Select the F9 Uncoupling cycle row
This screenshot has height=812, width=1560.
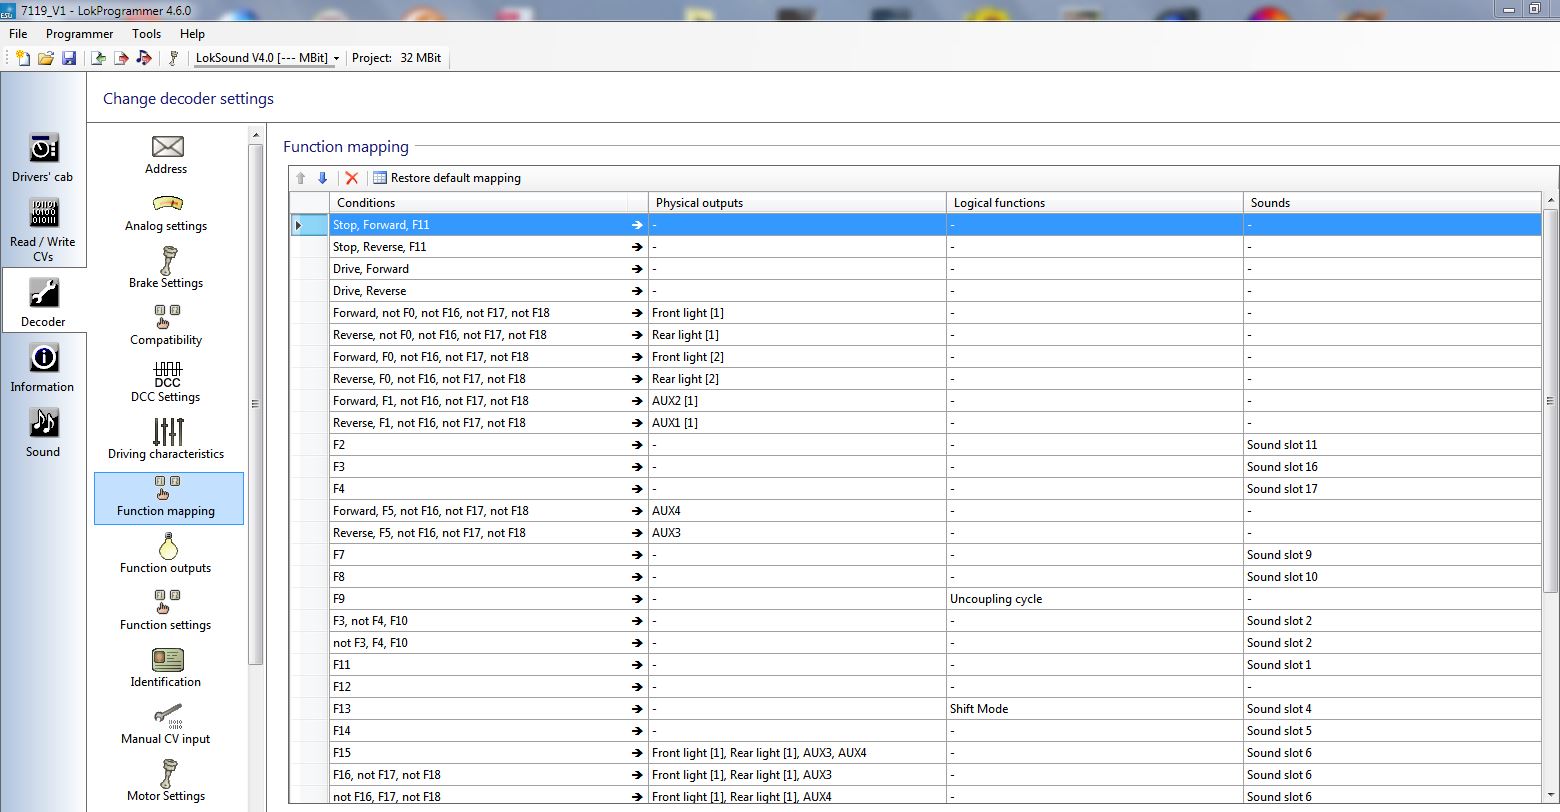click(480, 599)
